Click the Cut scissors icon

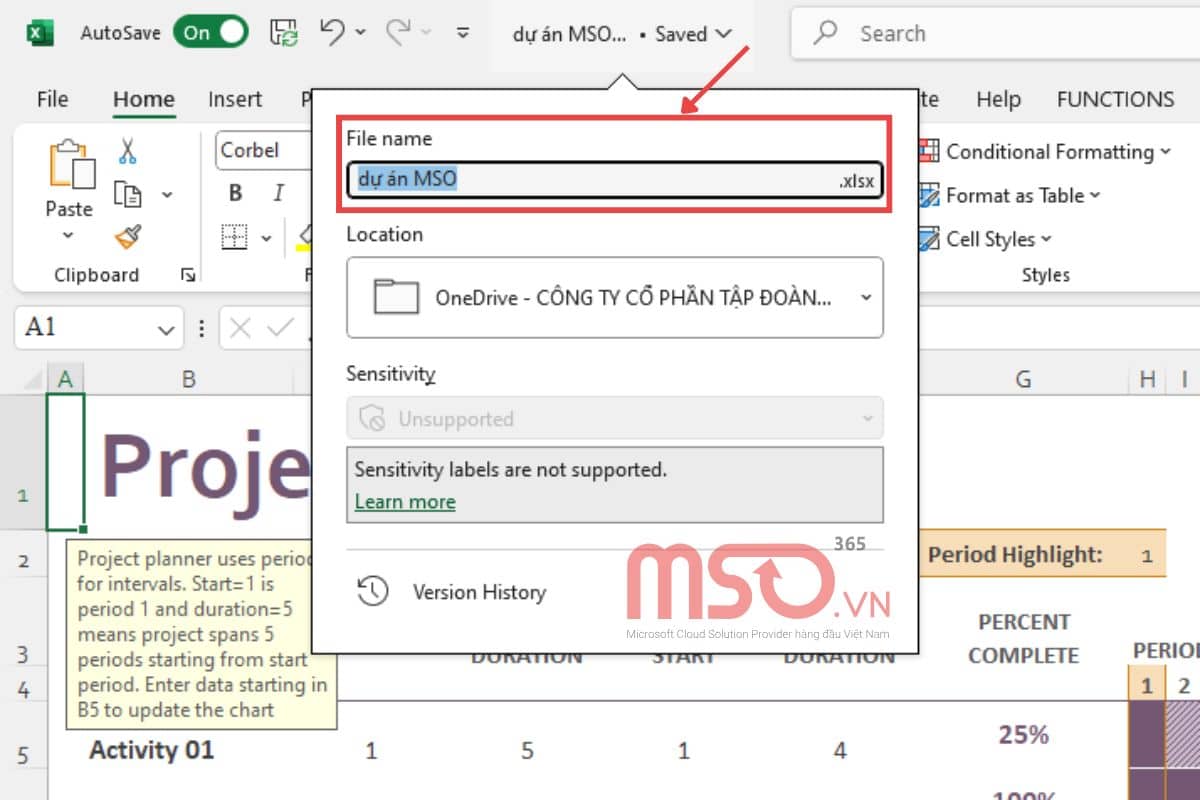coord(127,151)
